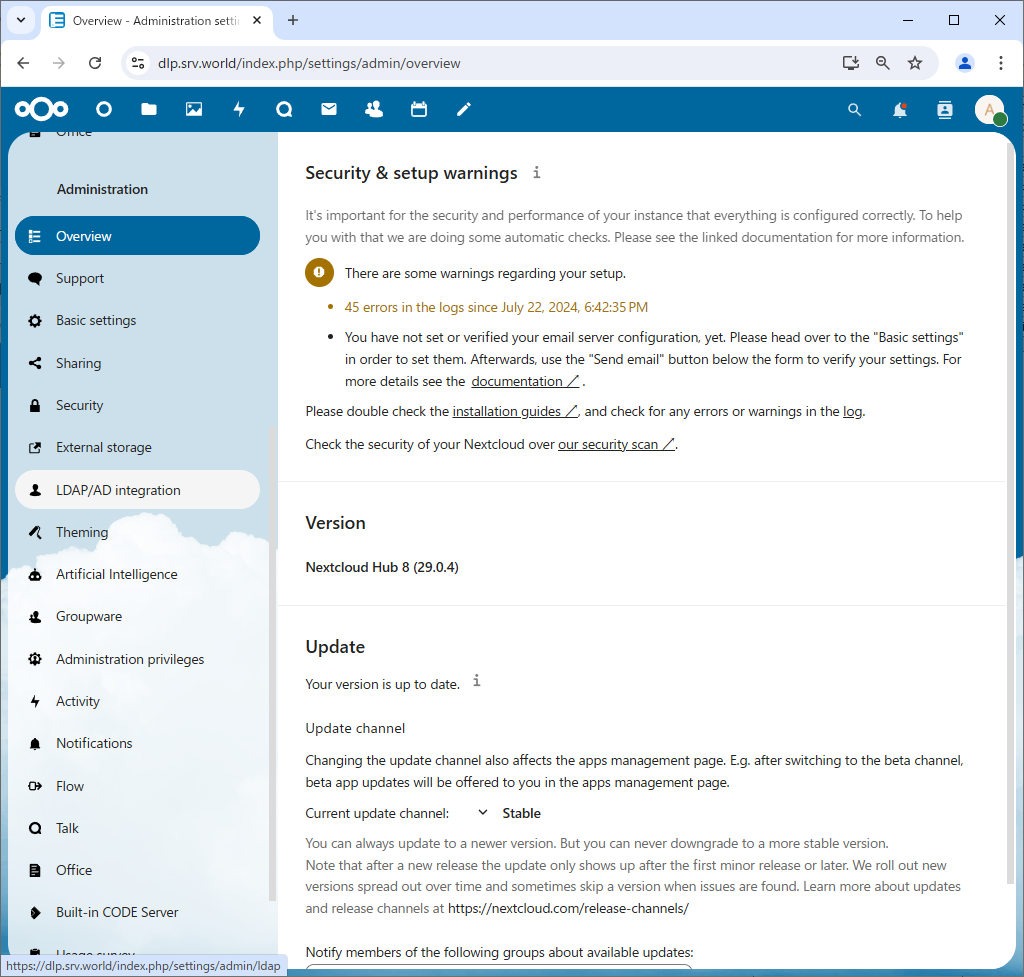Click the browser reload icon
Screen dimensions: 1024x977
click(x=95, y=63)
